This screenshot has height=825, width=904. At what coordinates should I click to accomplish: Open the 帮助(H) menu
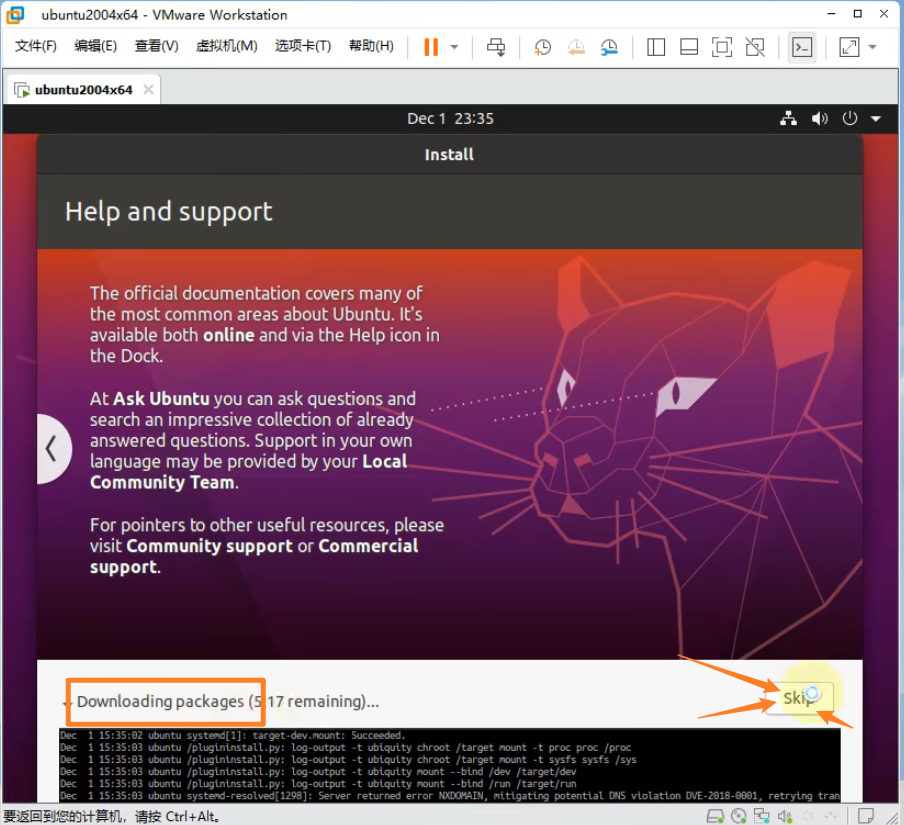371,46
